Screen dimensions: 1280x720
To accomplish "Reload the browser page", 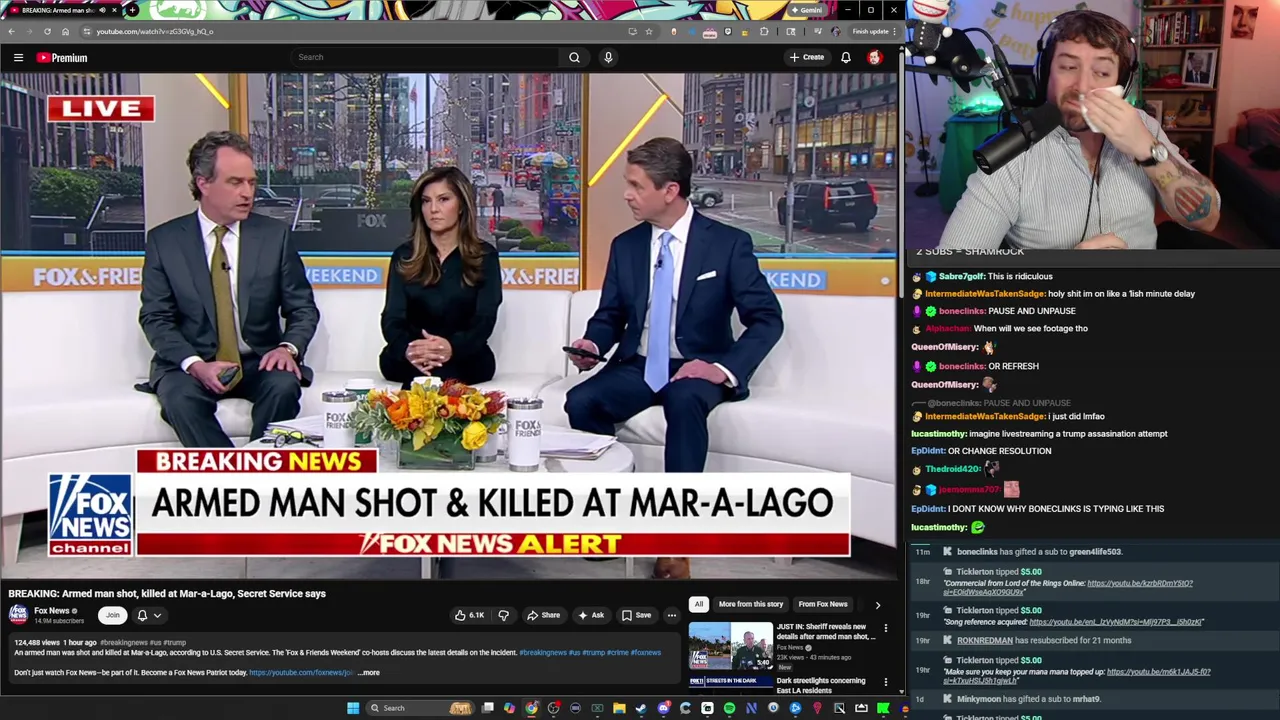I will (x=47, y=31).
